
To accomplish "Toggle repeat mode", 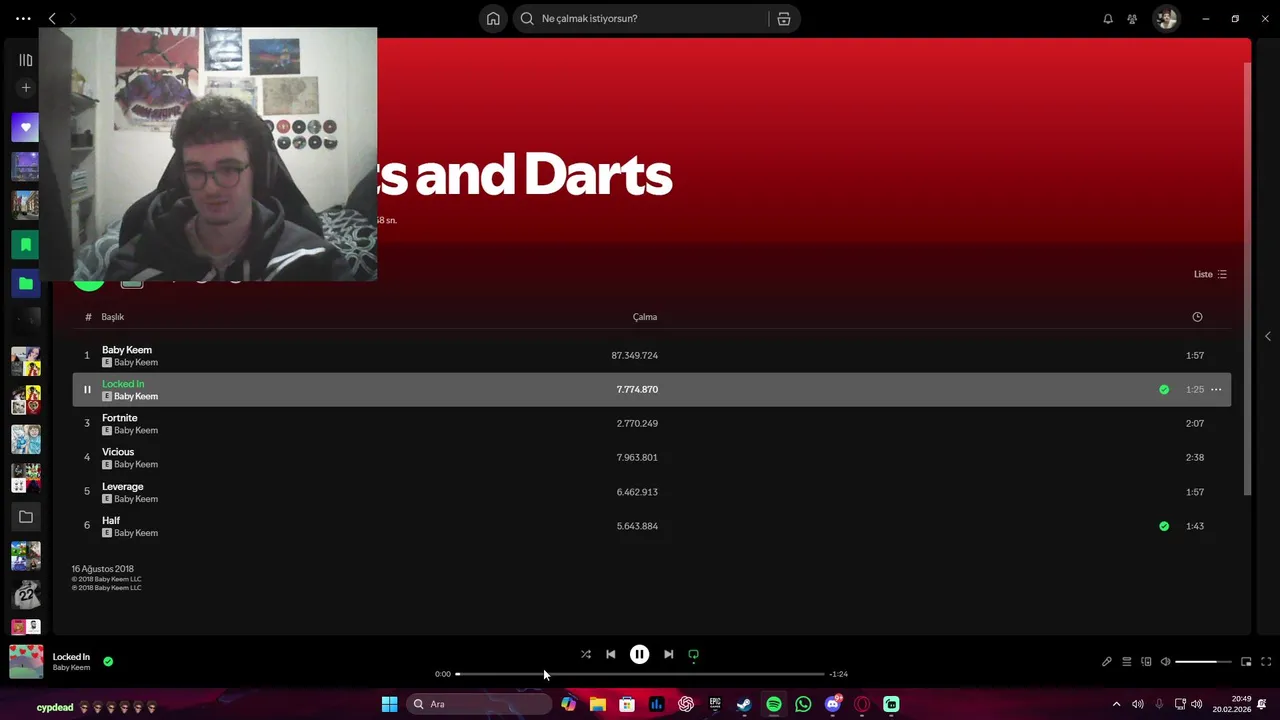I will (694, 654).
